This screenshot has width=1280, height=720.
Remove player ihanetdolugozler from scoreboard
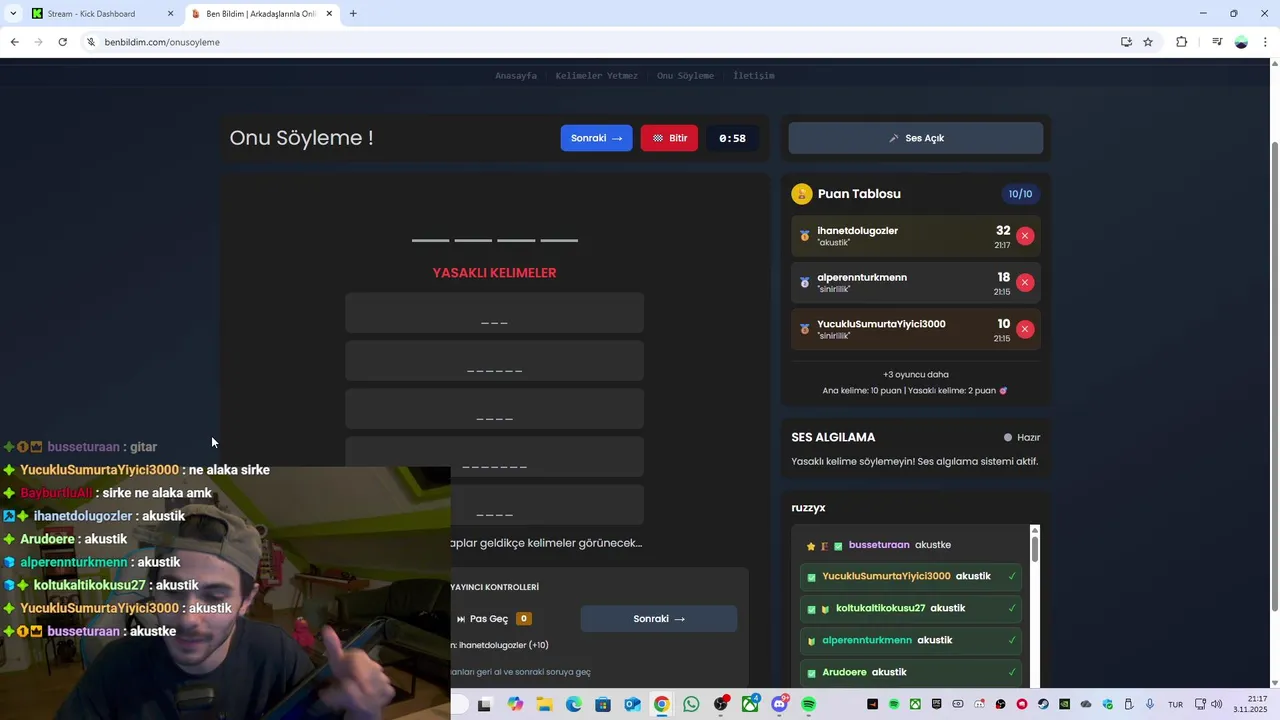pos(1025,236)
